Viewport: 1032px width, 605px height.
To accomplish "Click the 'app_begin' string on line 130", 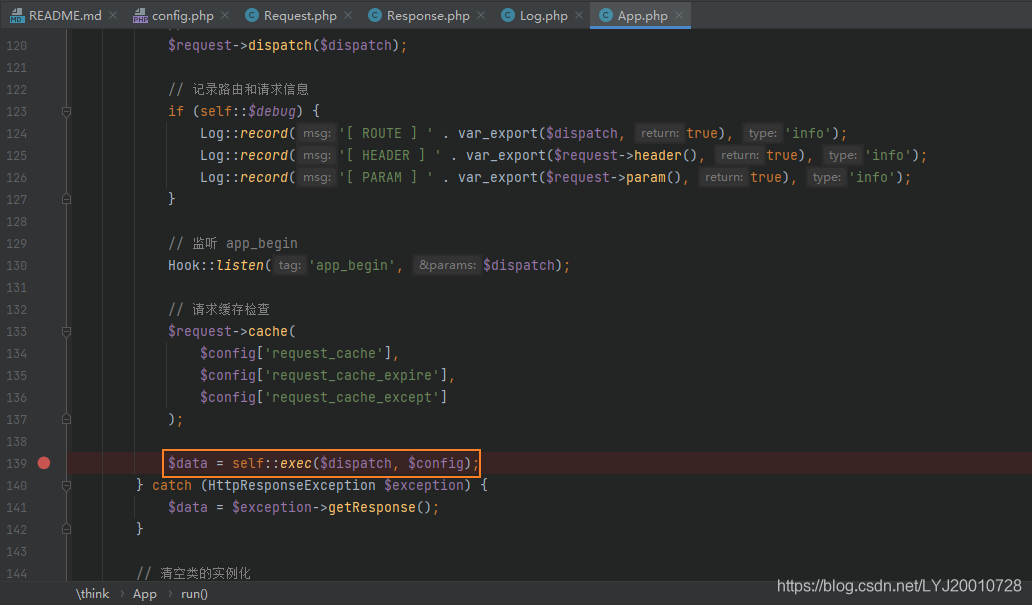I will pos(352,265).
